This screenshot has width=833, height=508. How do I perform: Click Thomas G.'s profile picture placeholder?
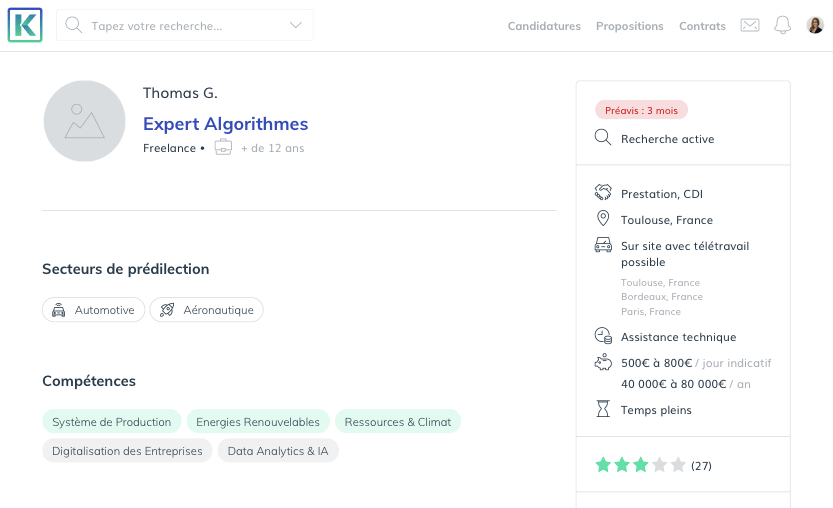[84, 121]
